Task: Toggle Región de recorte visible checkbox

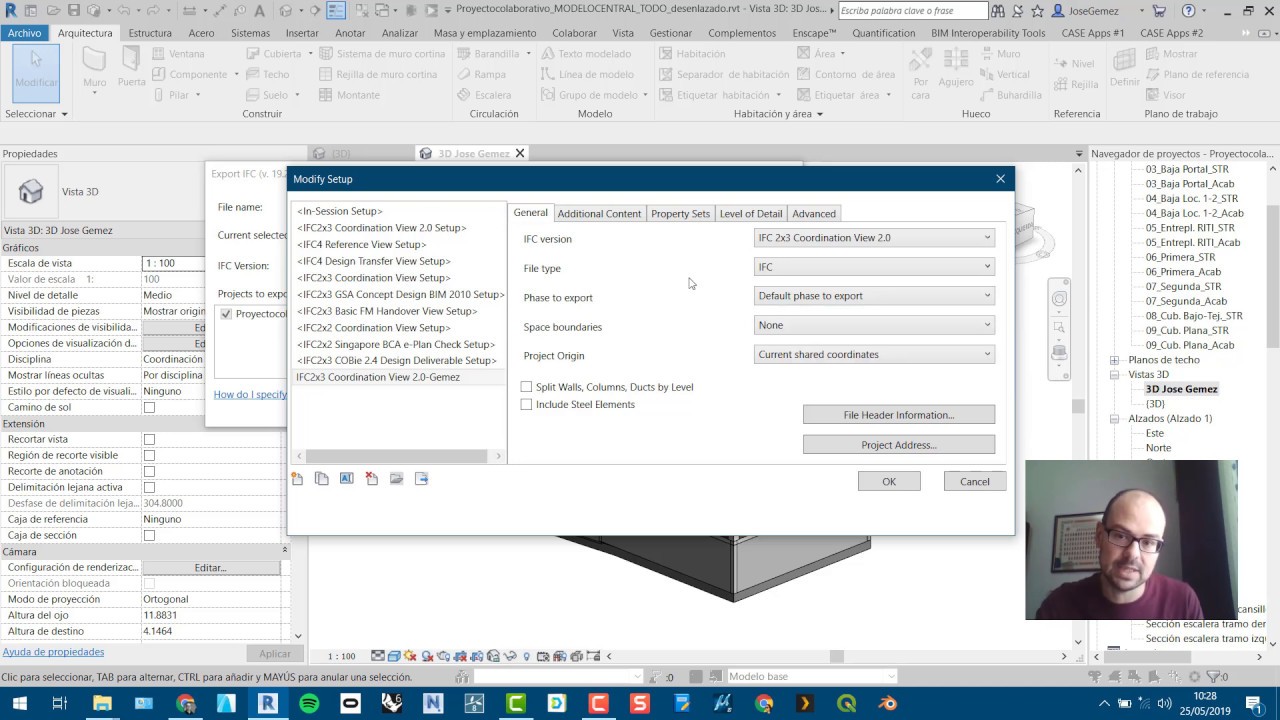Action: (x=149, y=456)
